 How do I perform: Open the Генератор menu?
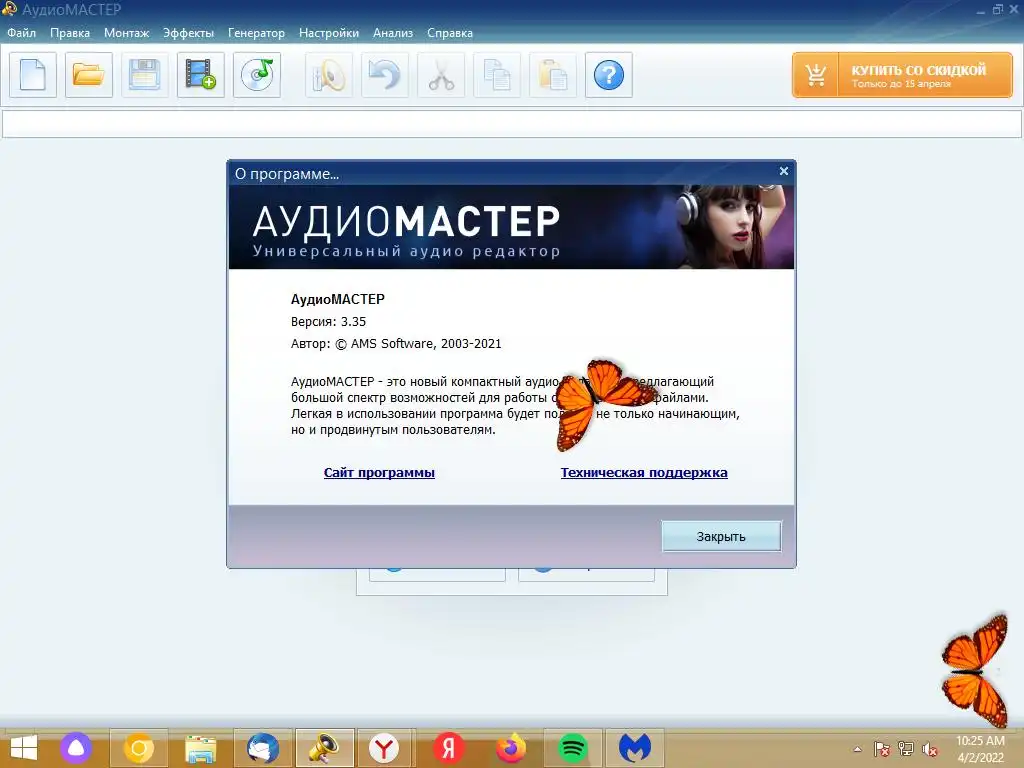(256, 33)
